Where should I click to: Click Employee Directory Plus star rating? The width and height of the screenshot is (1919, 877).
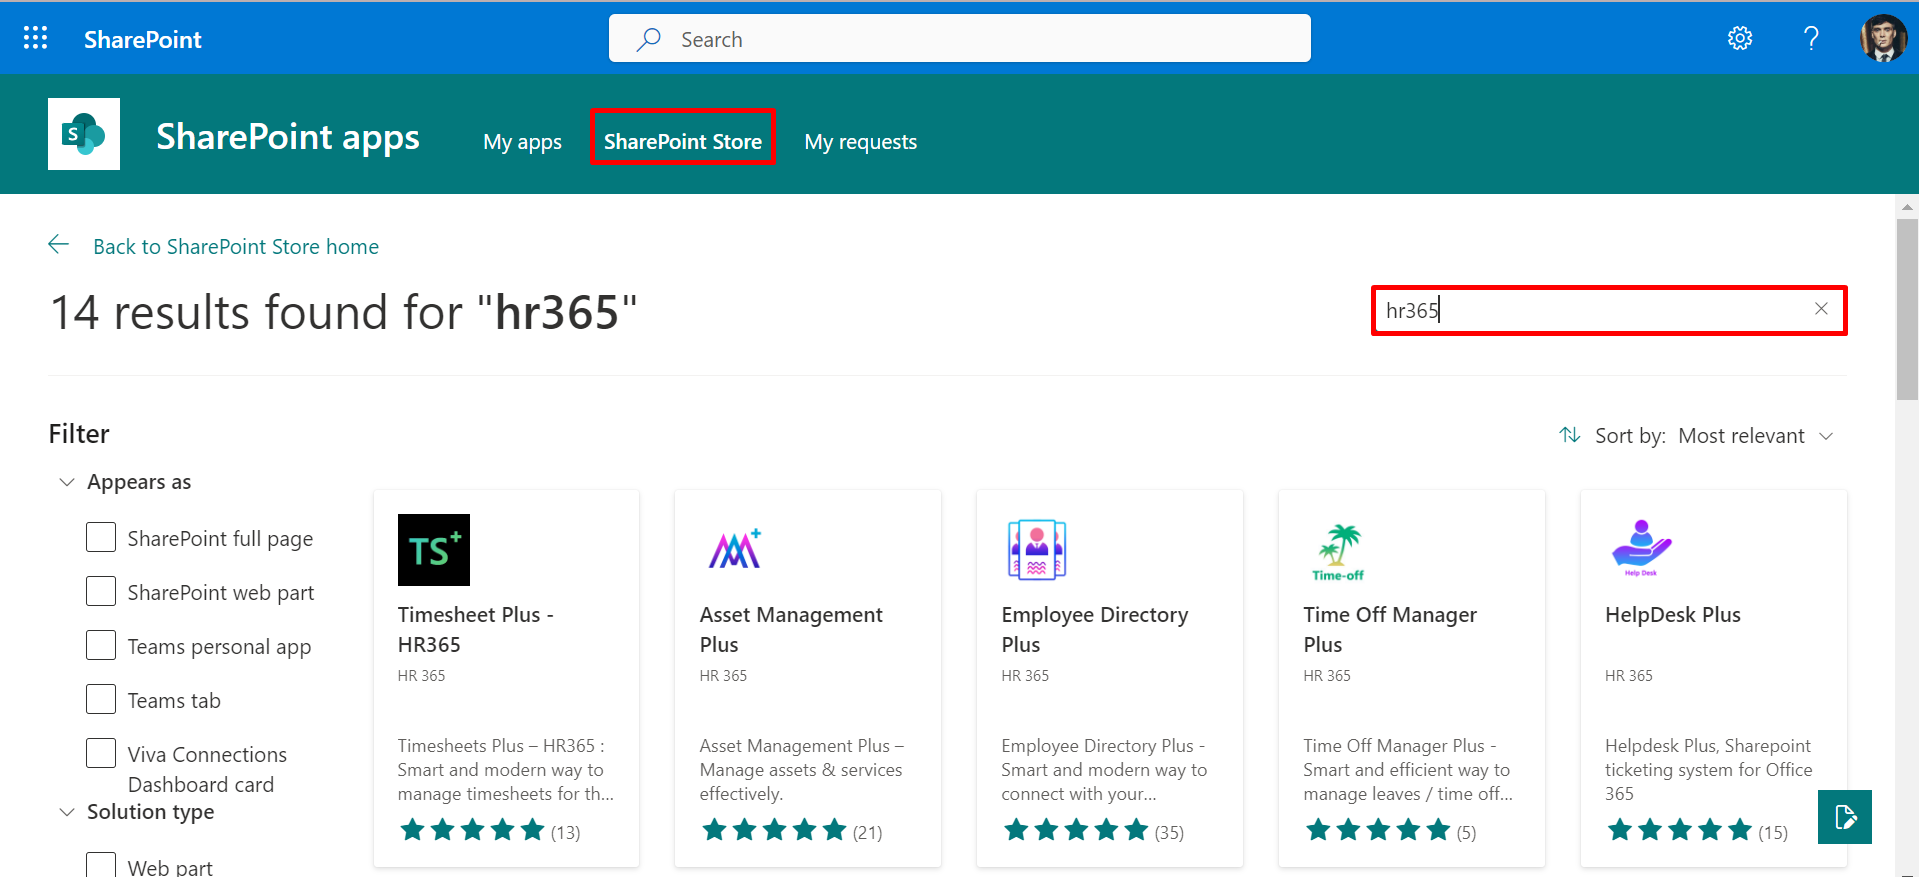[x=1076, y=830]
